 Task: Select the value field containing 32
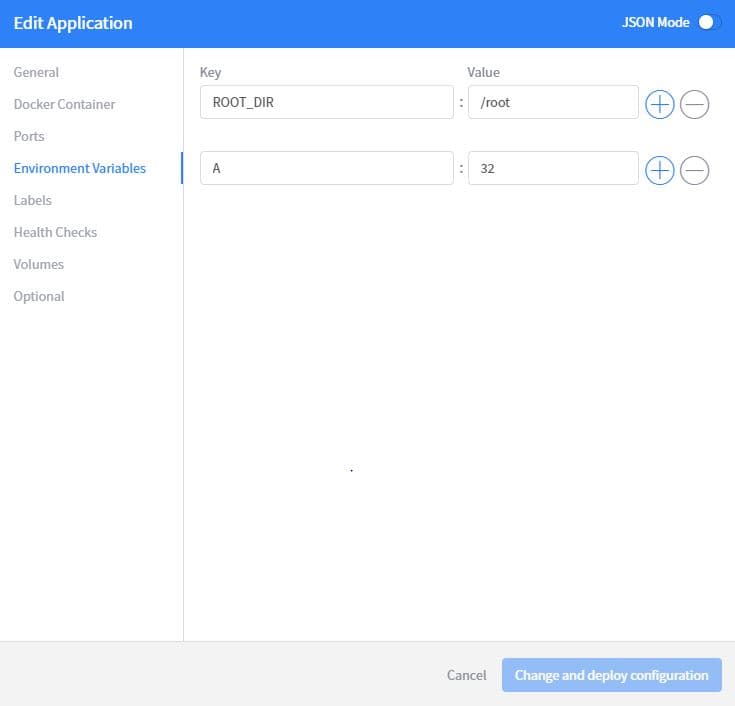tap(552, 169)
